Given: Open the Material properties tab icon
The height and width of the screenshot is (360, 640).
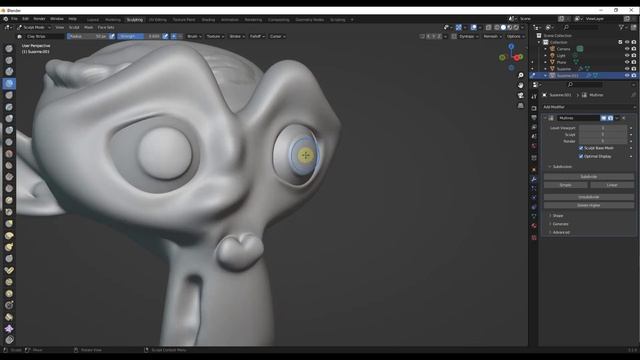Looking at the screenshot, I should [x=534, y=225].
